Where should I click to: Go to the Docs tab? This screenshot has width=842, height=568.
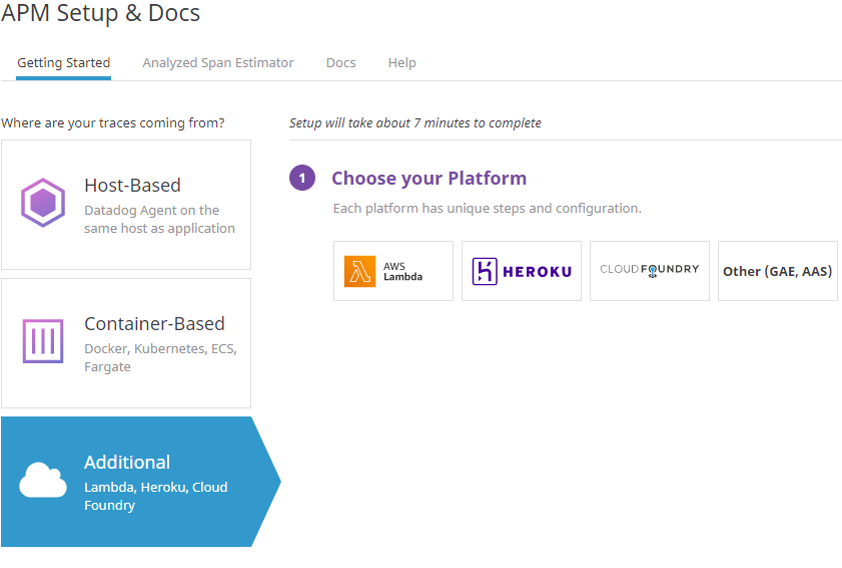(x=341, y=63)
